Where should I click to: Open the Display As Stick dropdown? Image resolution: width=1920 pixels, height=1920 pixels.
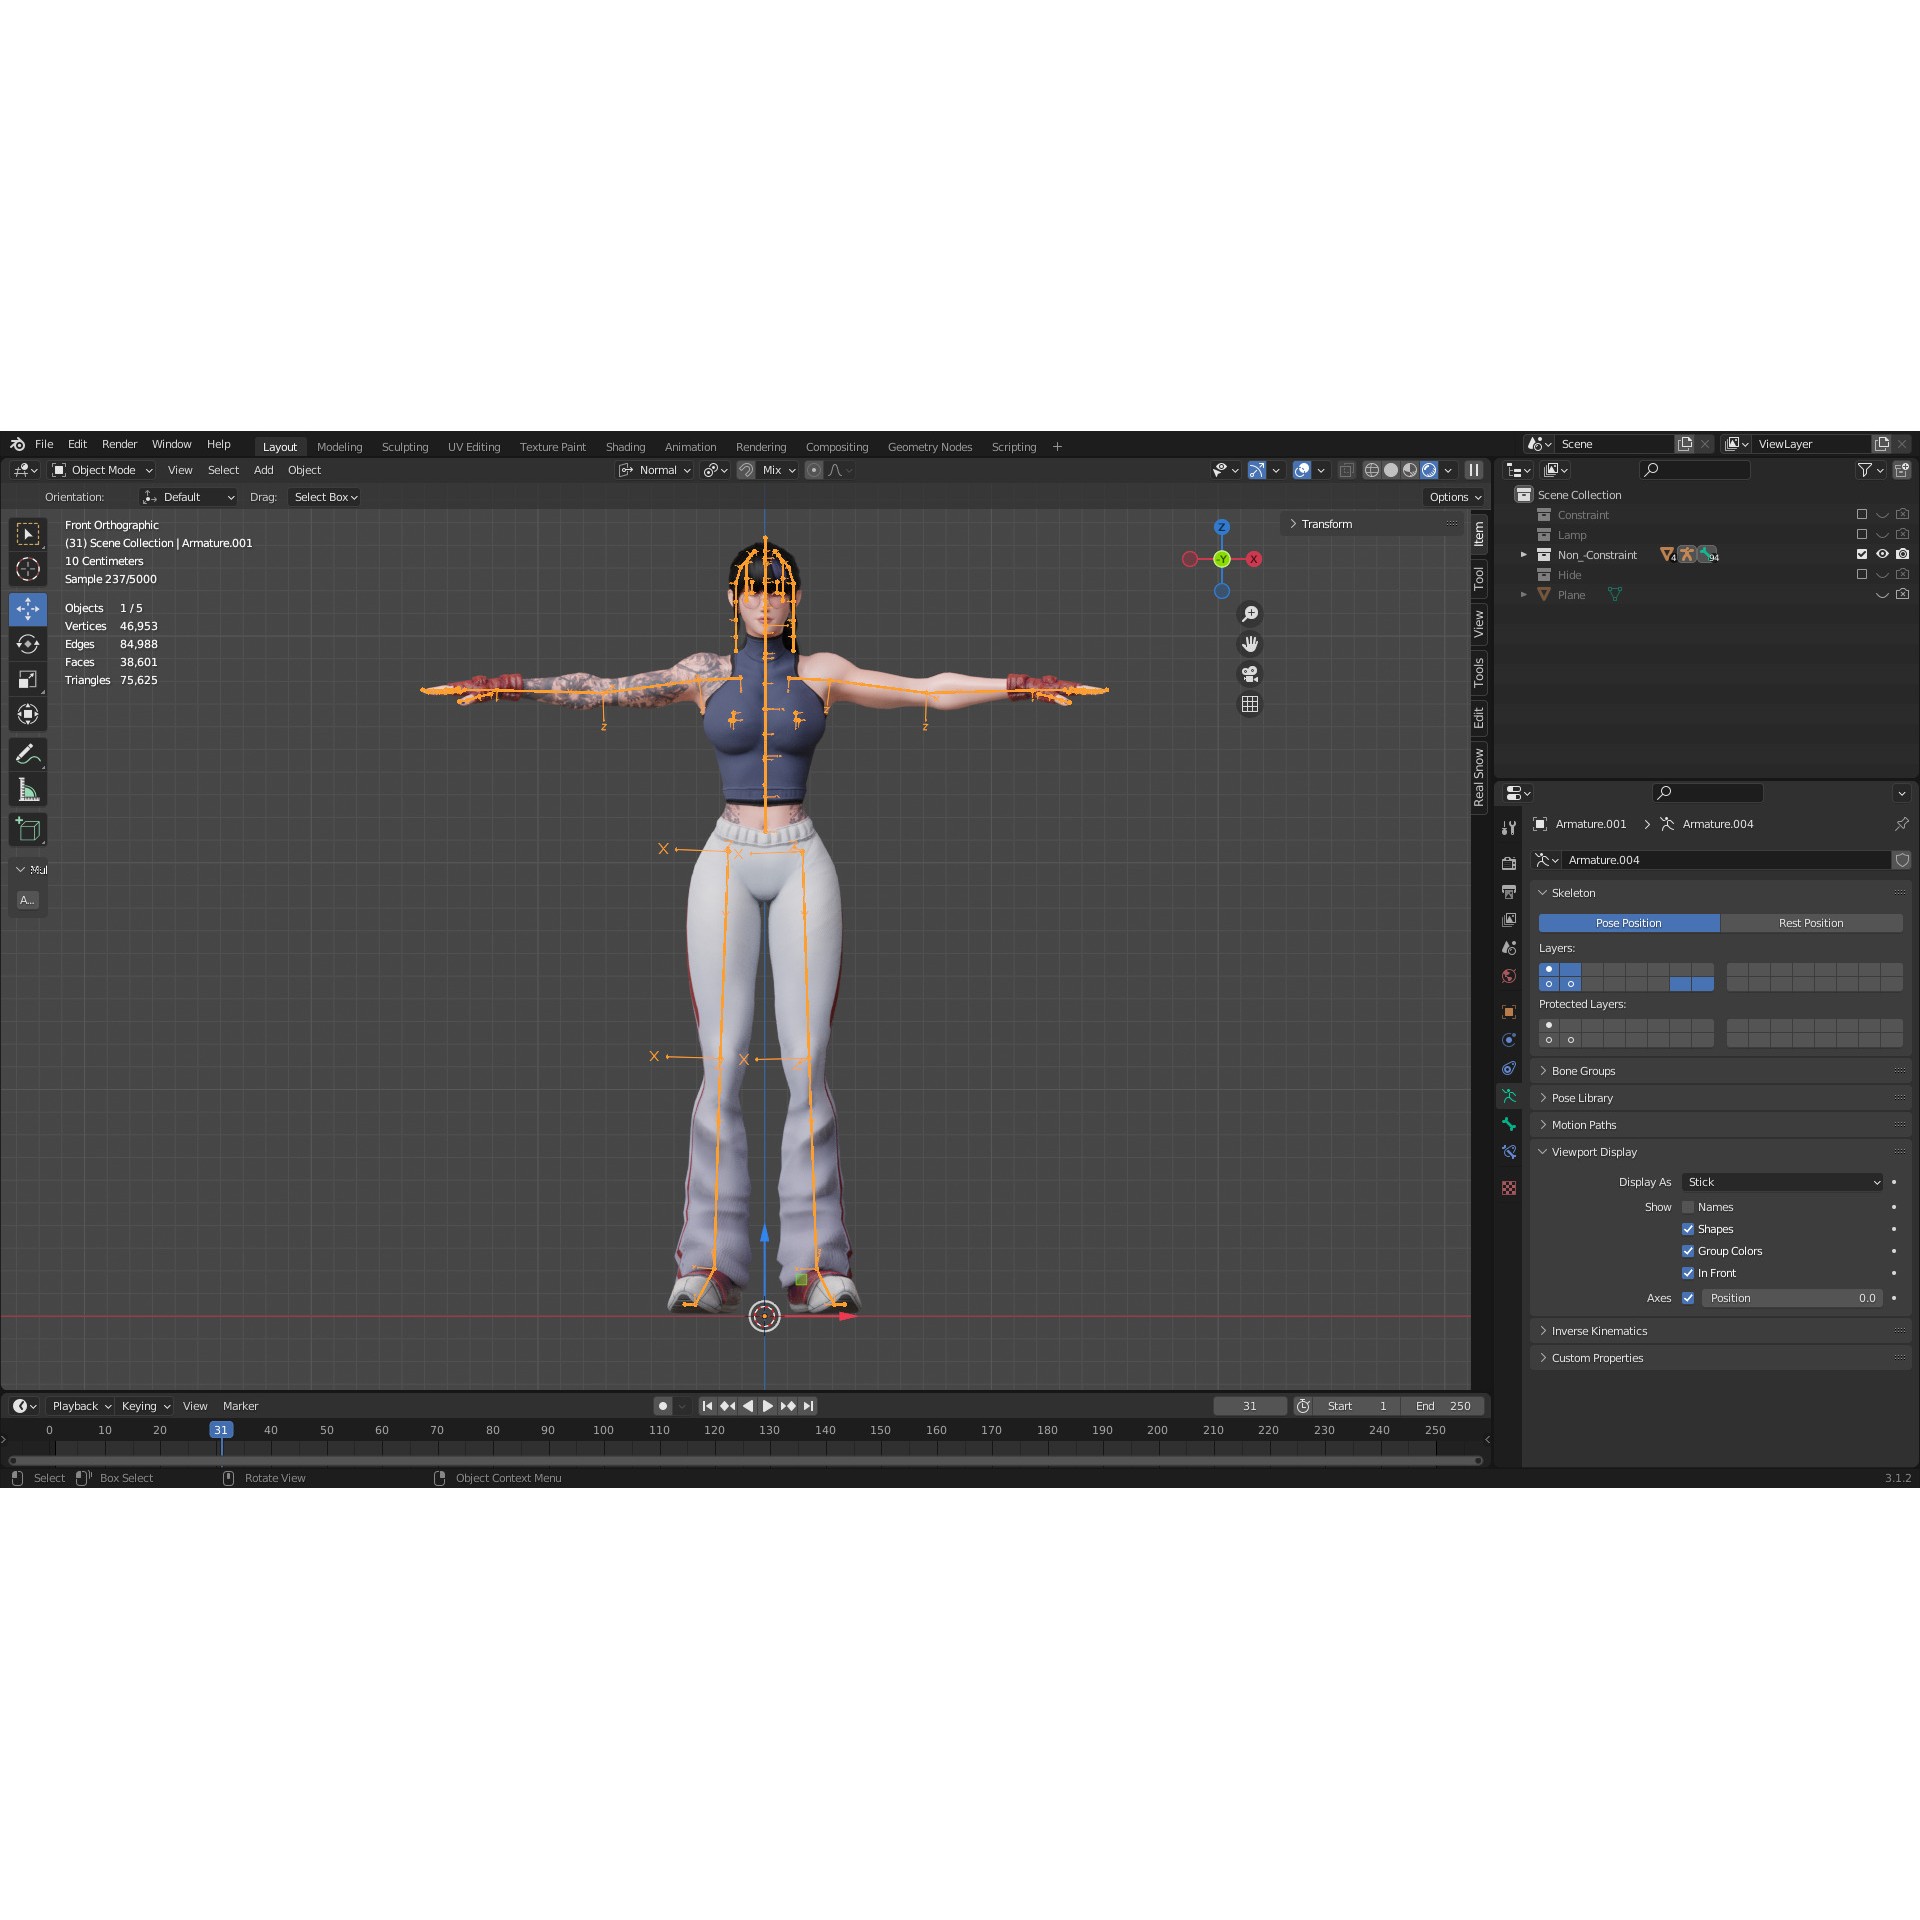point(1783,1182)
